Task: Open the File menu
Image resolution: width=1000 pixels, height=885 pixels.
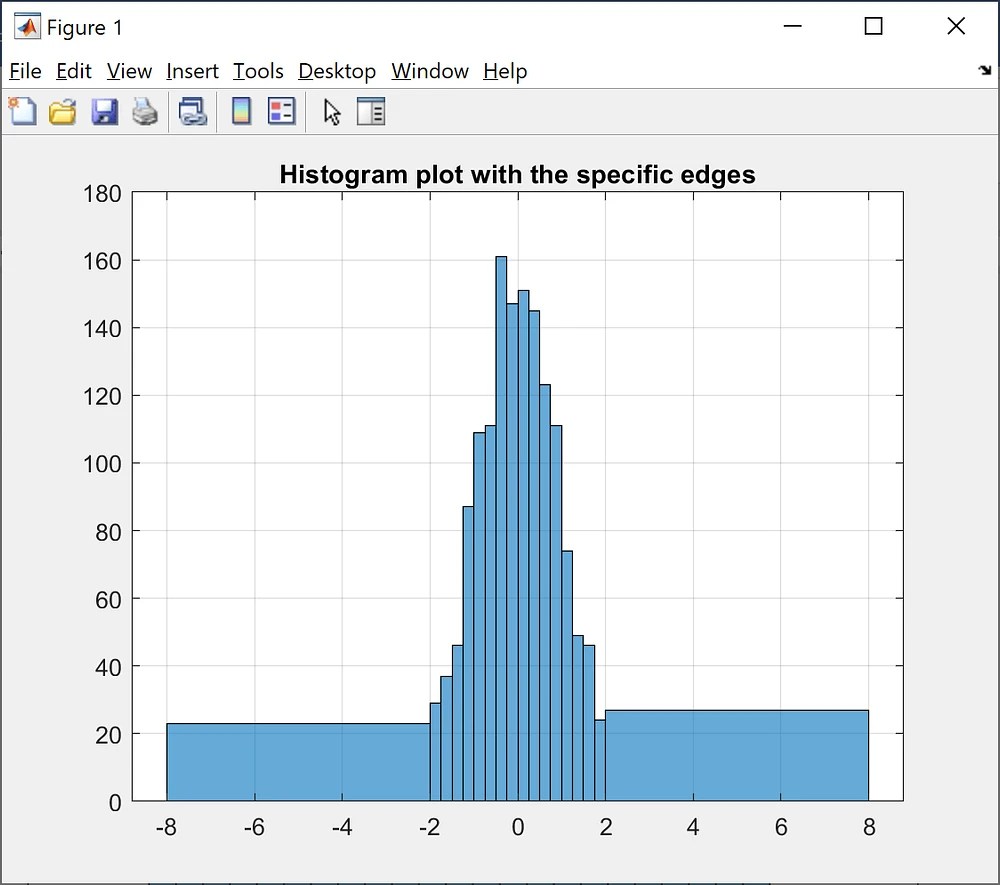Action: tap(25, 71)
